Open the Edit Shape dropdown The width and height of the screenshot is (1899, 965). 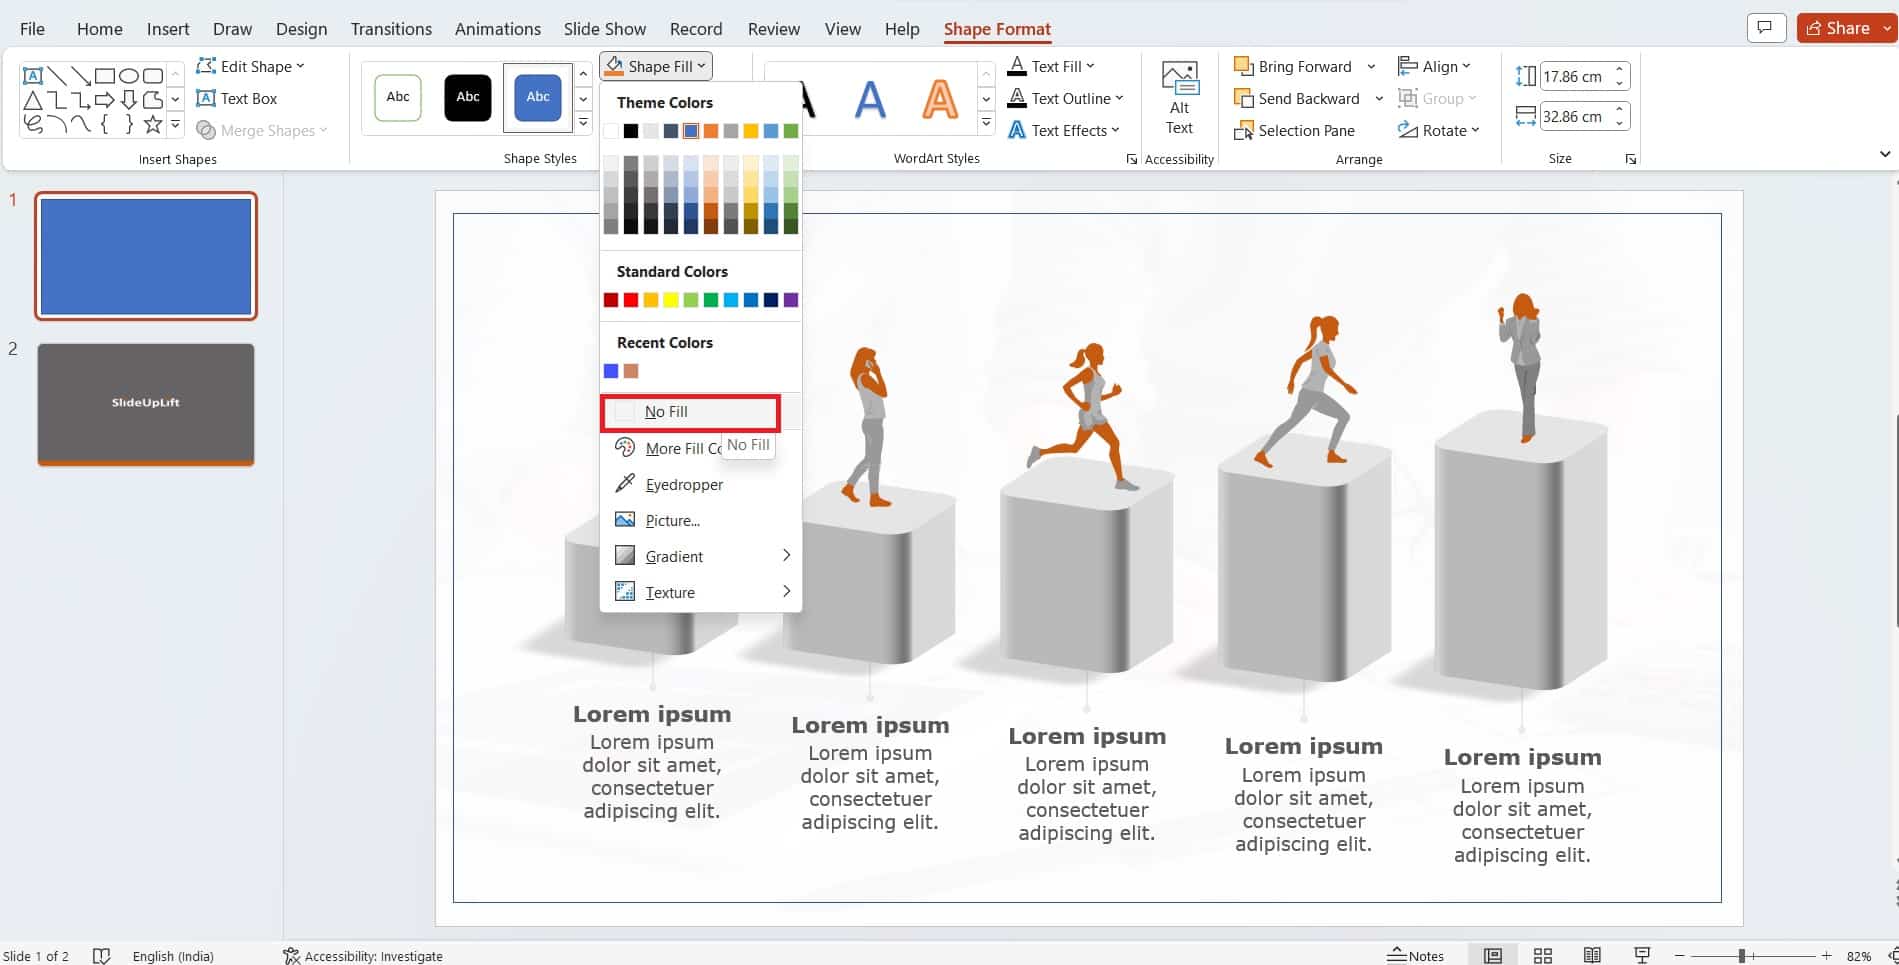click(x=250, y=66)
